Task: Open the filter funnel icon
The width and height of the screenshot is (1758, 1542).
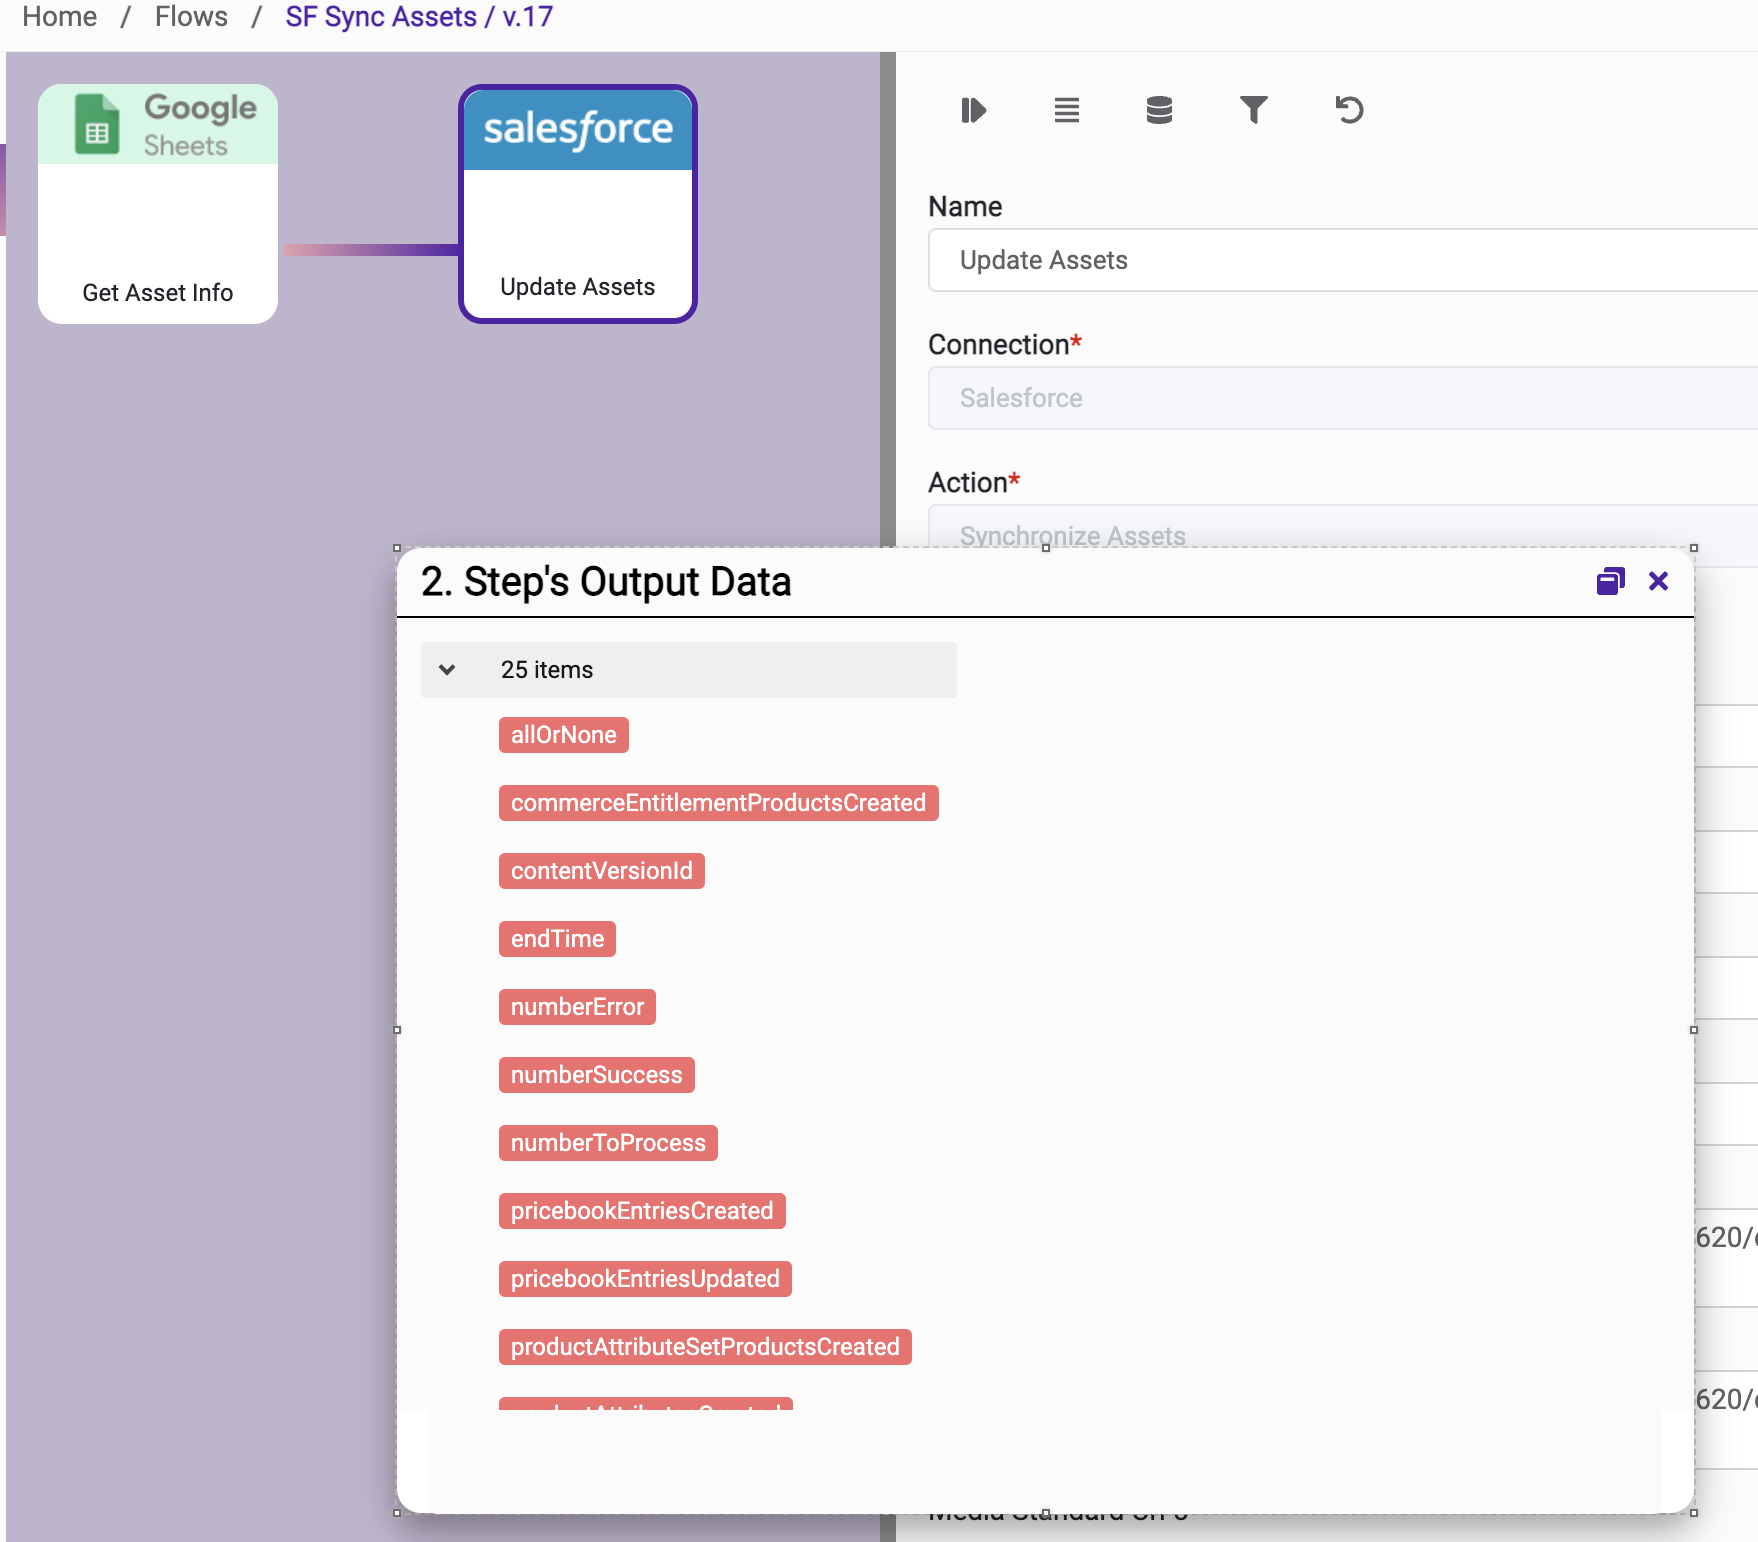Action: pos(1253,110)
